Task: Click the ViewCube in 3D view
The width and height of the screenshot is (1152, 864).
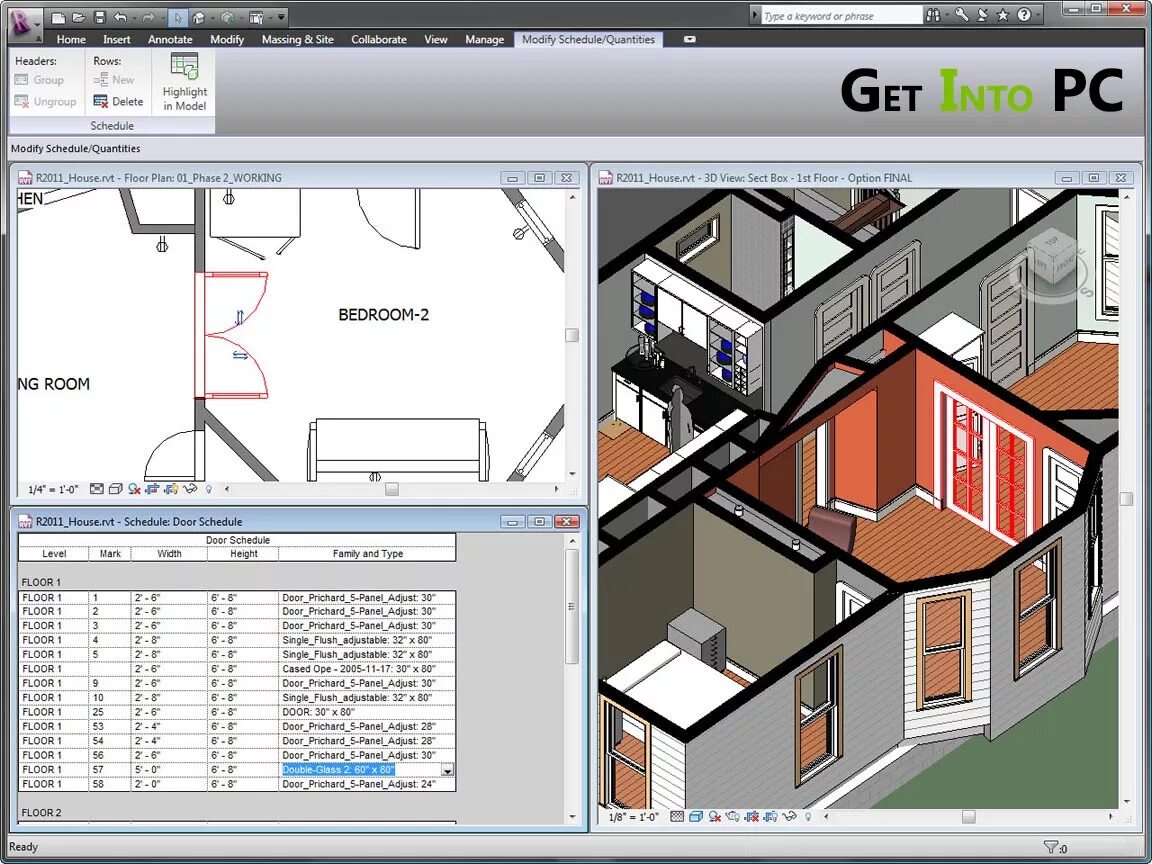Action: (1052, 256)
